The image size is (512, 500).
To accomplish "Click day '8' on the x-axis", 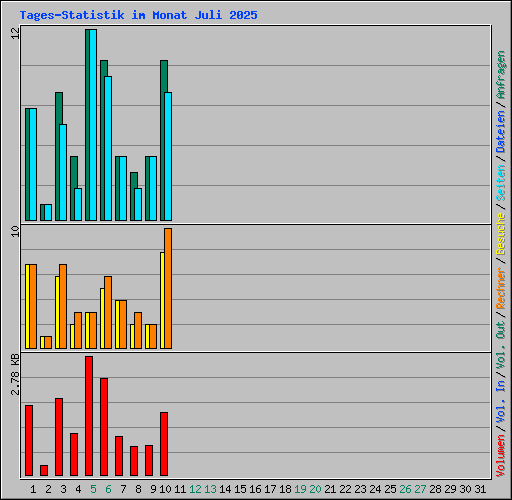I will pos(138,489).
